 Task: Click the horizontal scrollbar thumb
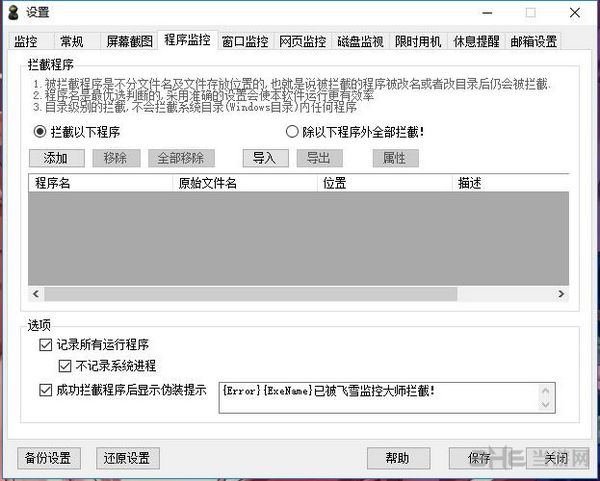click(x=251, y=294)
